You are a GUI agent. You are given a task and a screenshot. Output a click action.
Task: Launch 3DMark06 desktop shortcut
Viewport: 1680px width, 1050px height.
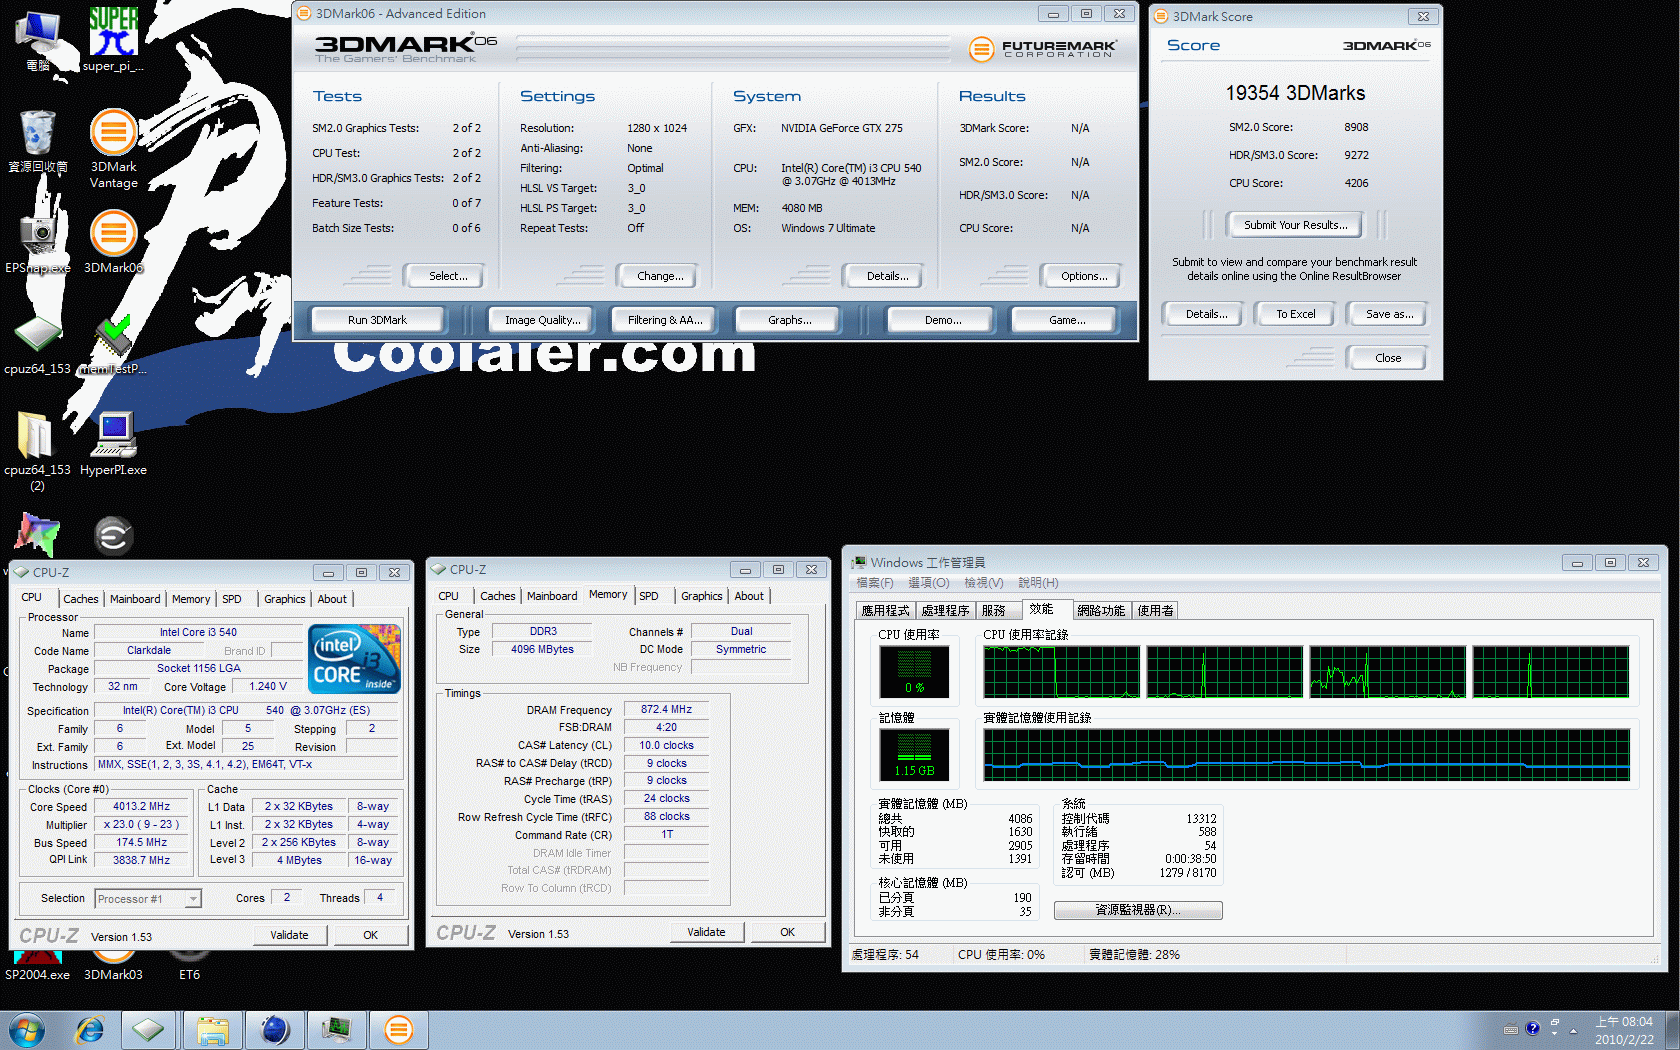click(113, 240)
